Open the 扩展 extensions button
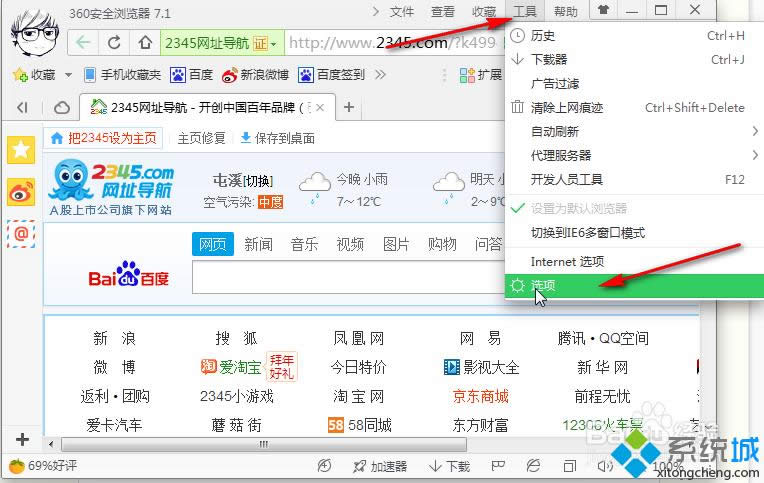 (x=480, y=75)
